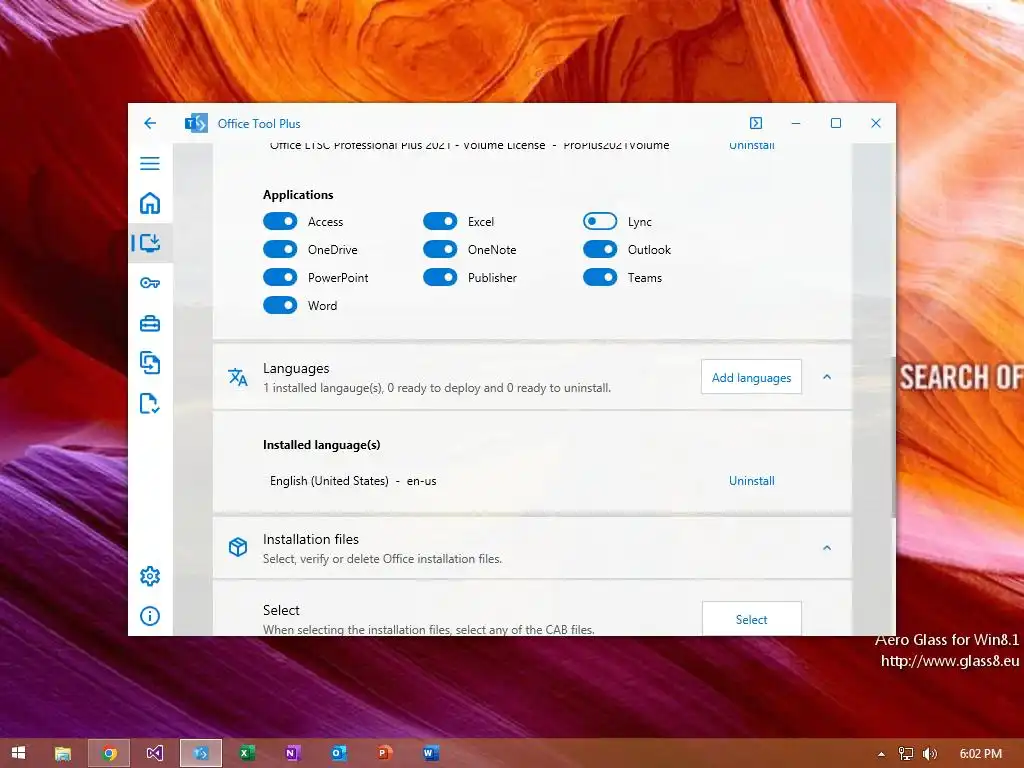Collapse the Languages section chevron
1024x768 pixels.
[827, 377]
